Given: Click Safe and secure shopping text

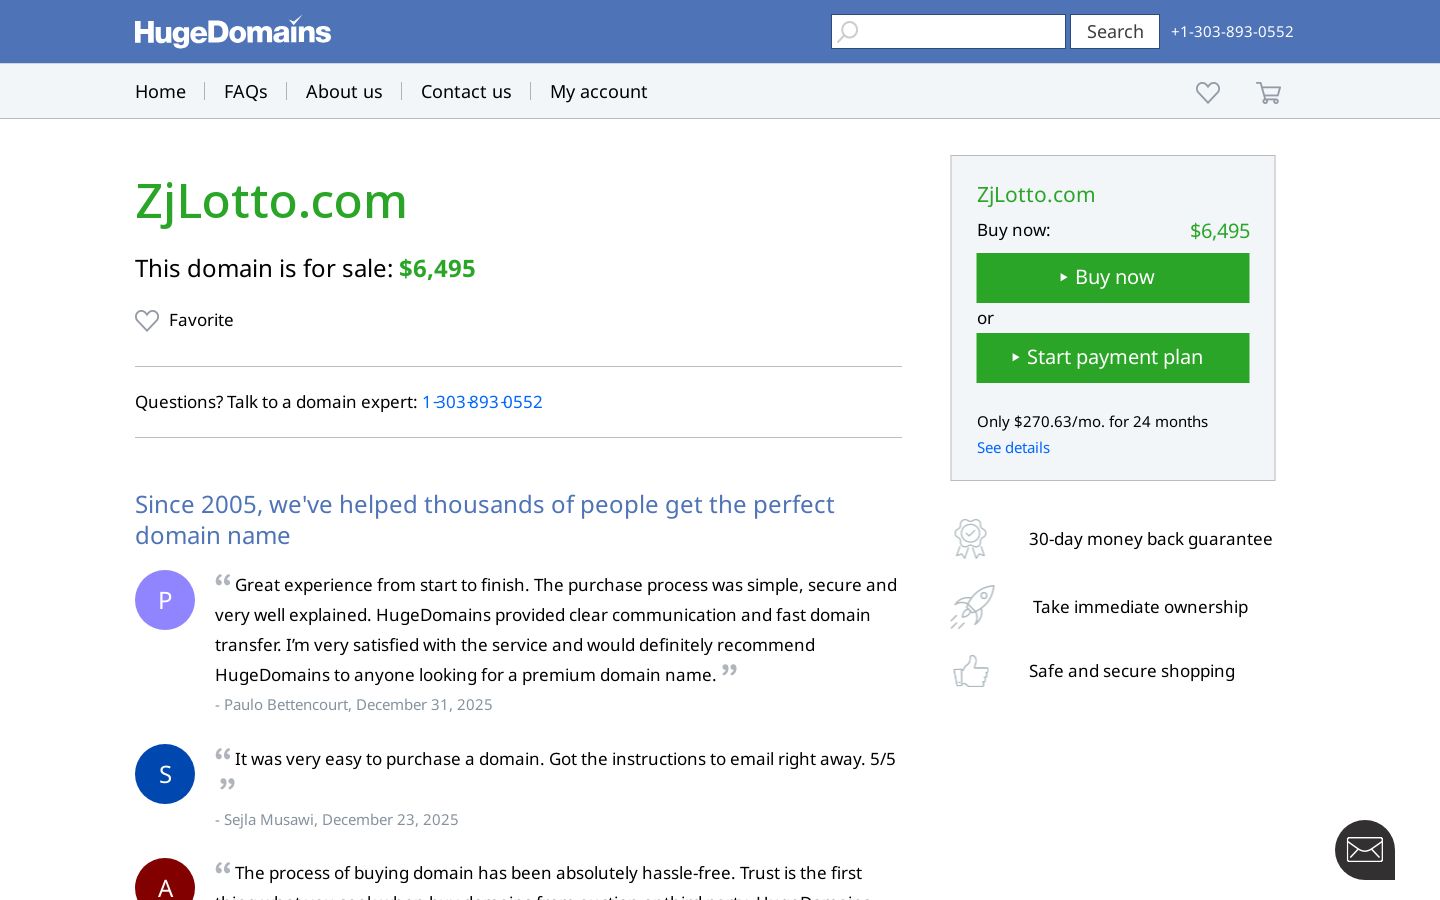Looking at the screenshot, I should [1132, 671].
